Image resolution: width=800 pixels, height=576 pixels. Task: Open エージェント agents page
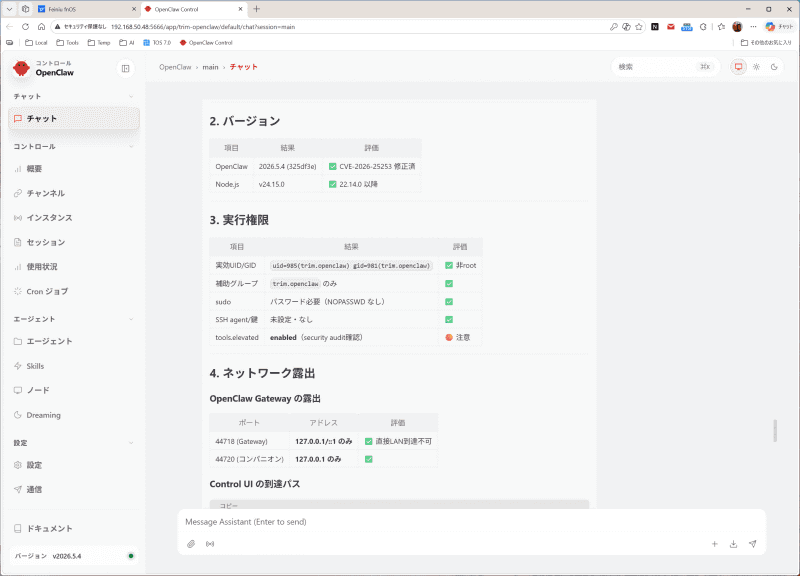[74, 341]
